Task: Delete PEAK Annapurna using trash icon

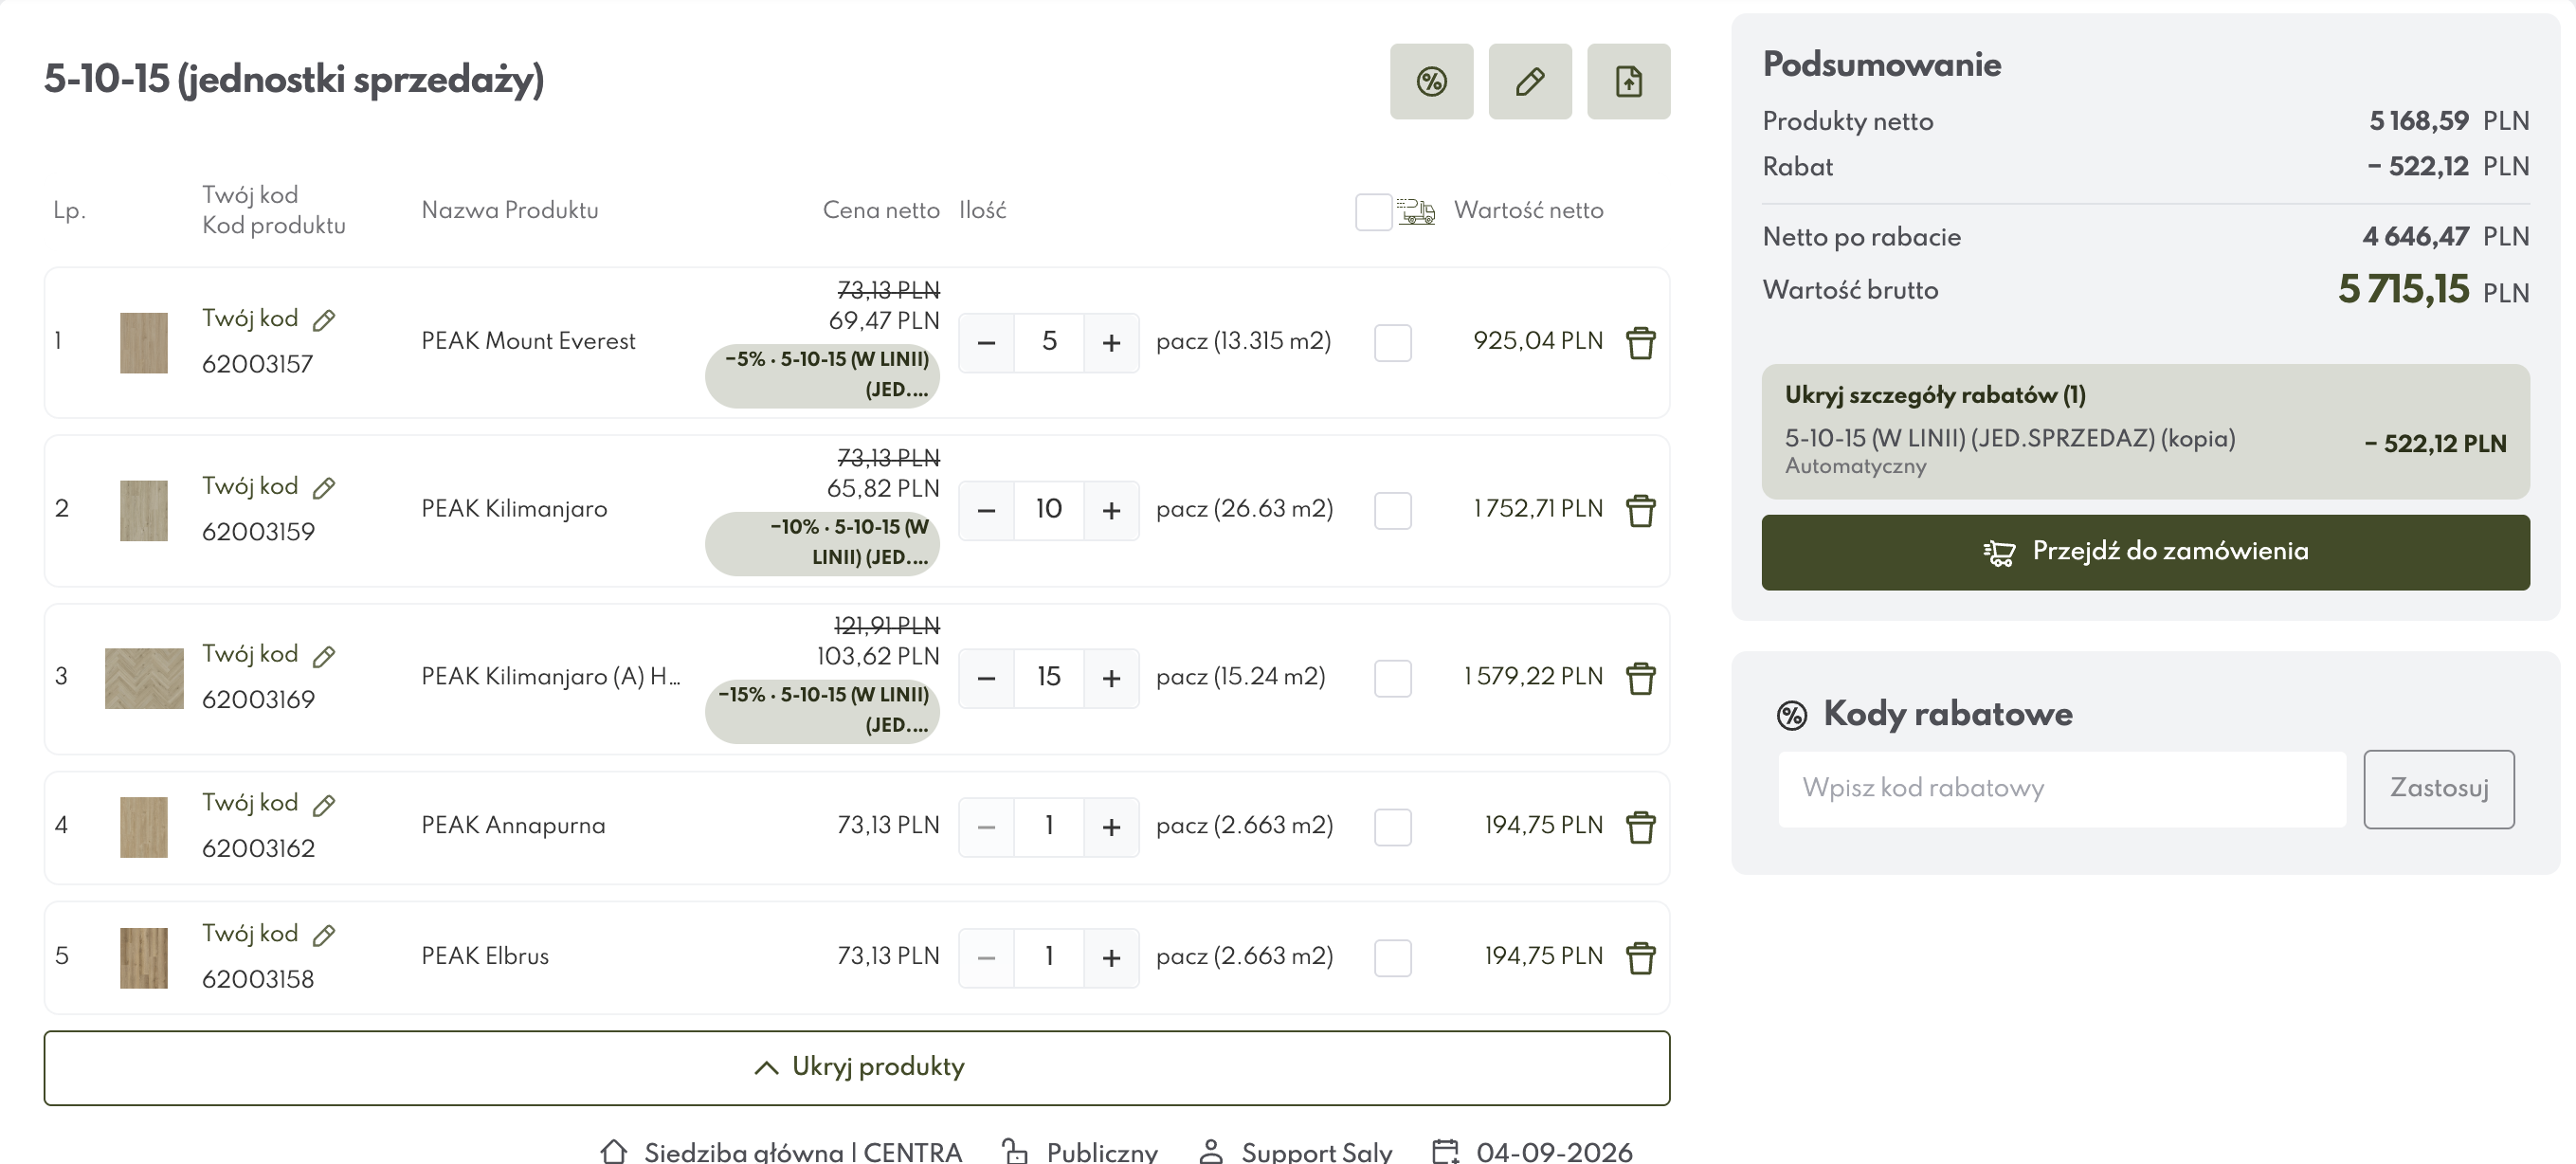Action: [x=1640, y=827]
